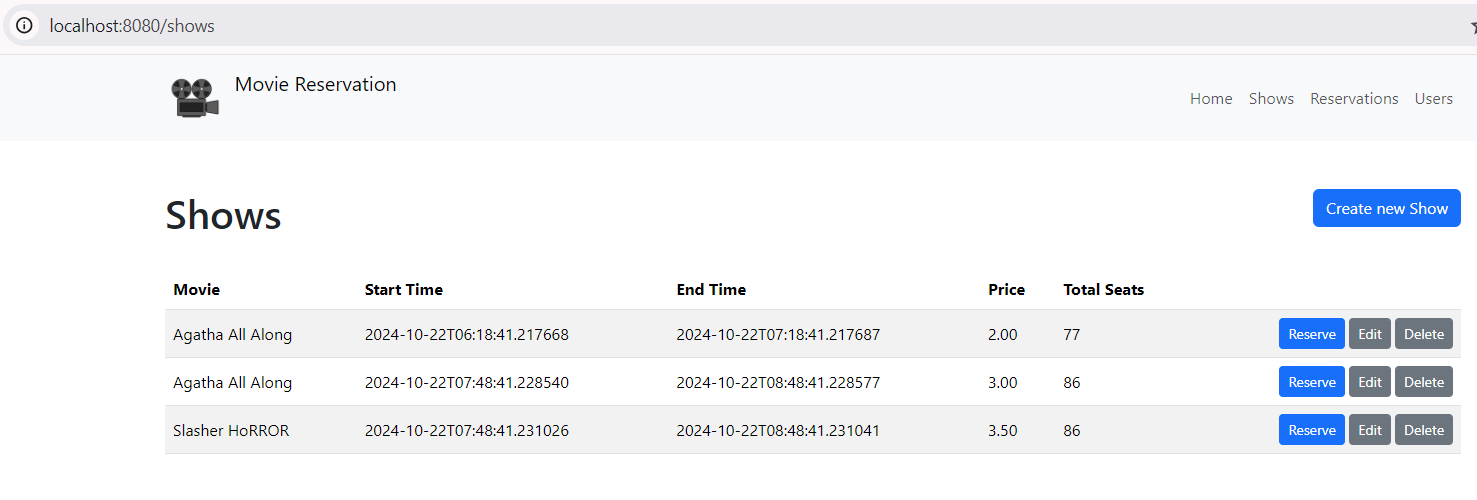Edit the Slasher HoRROR show
The width and height of the screenshot is (1477, 500).
click(1369, 430)
